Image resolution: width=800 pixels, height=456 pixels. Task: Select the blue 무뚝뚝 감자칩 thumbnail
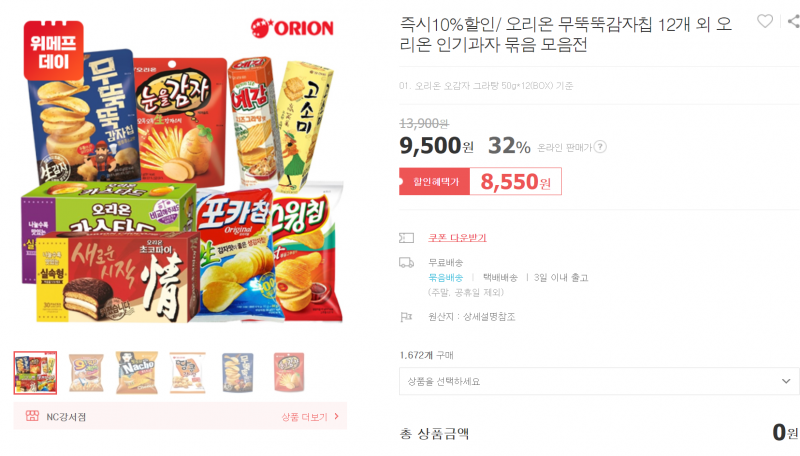click(238, 373)
